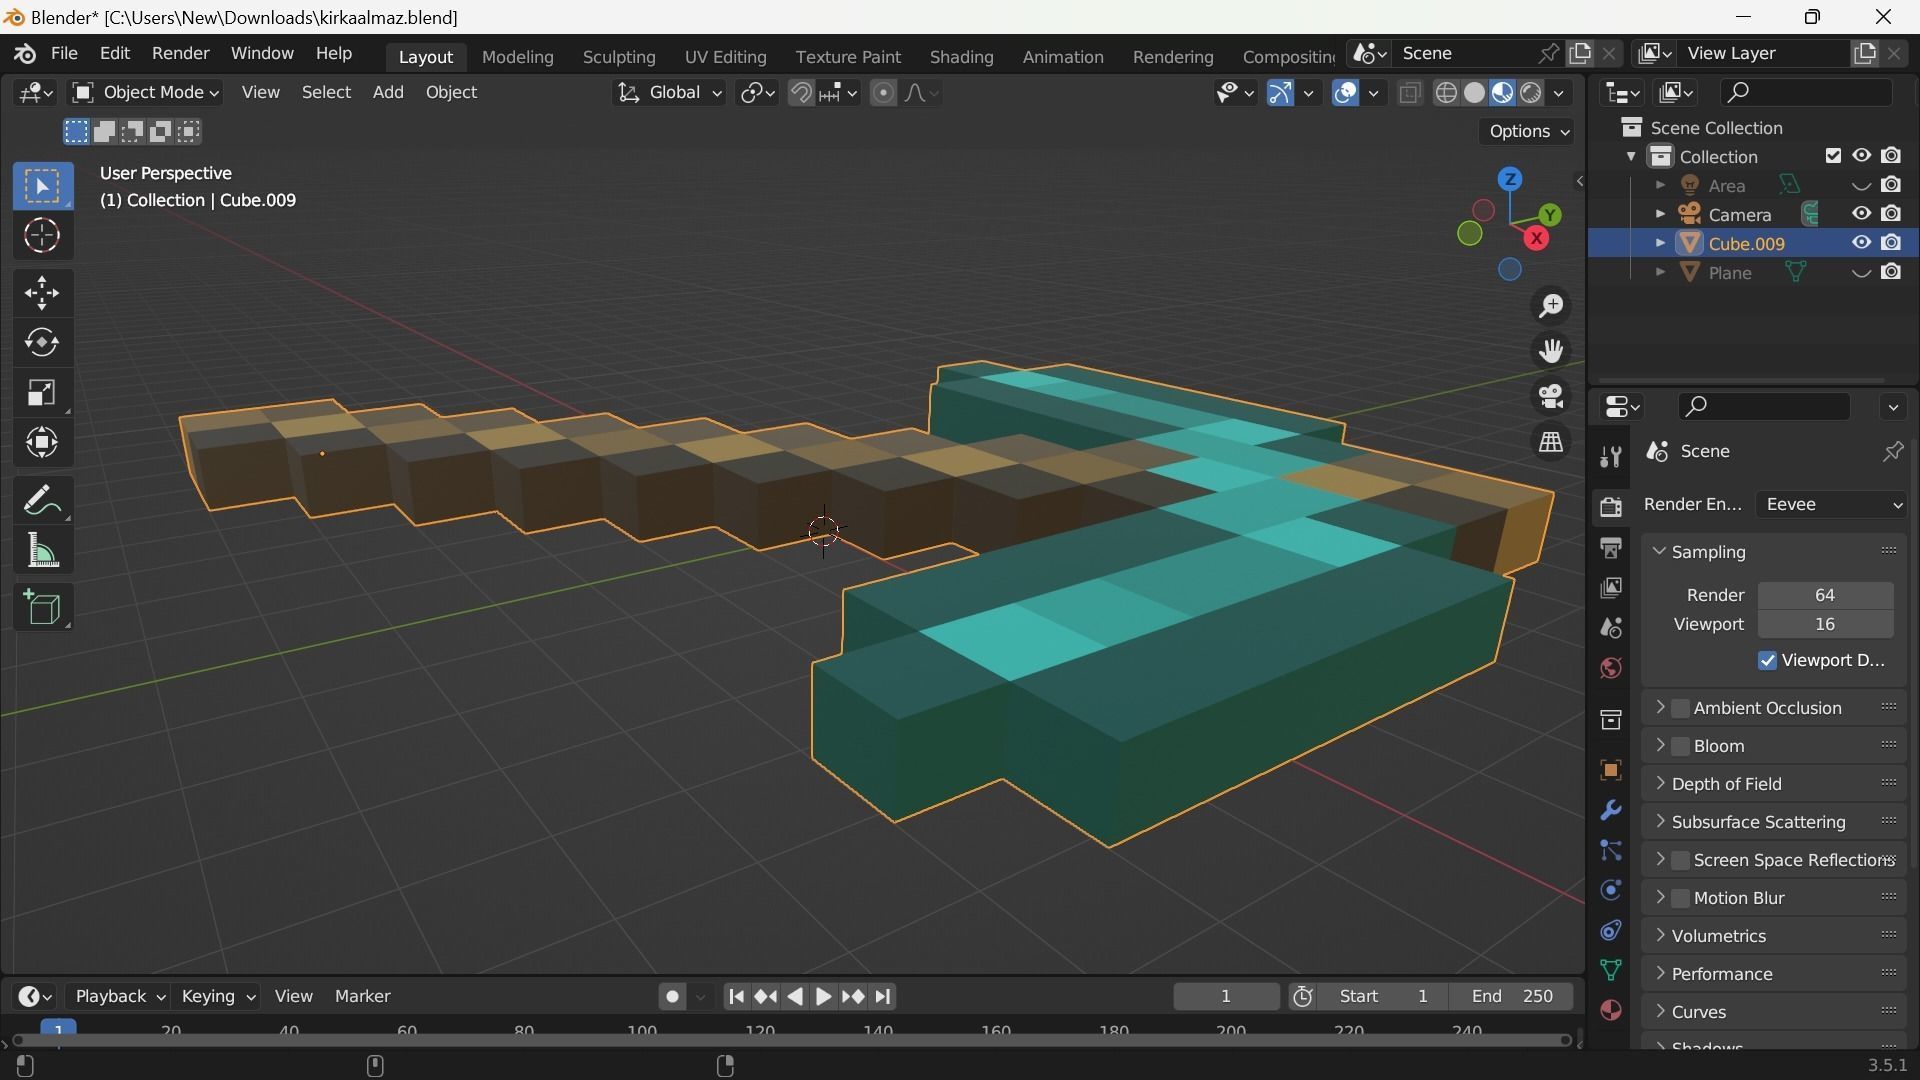1920x1080 pixels.
Task: Open the Material properties tab
Action: (x=1610, y=1010)
